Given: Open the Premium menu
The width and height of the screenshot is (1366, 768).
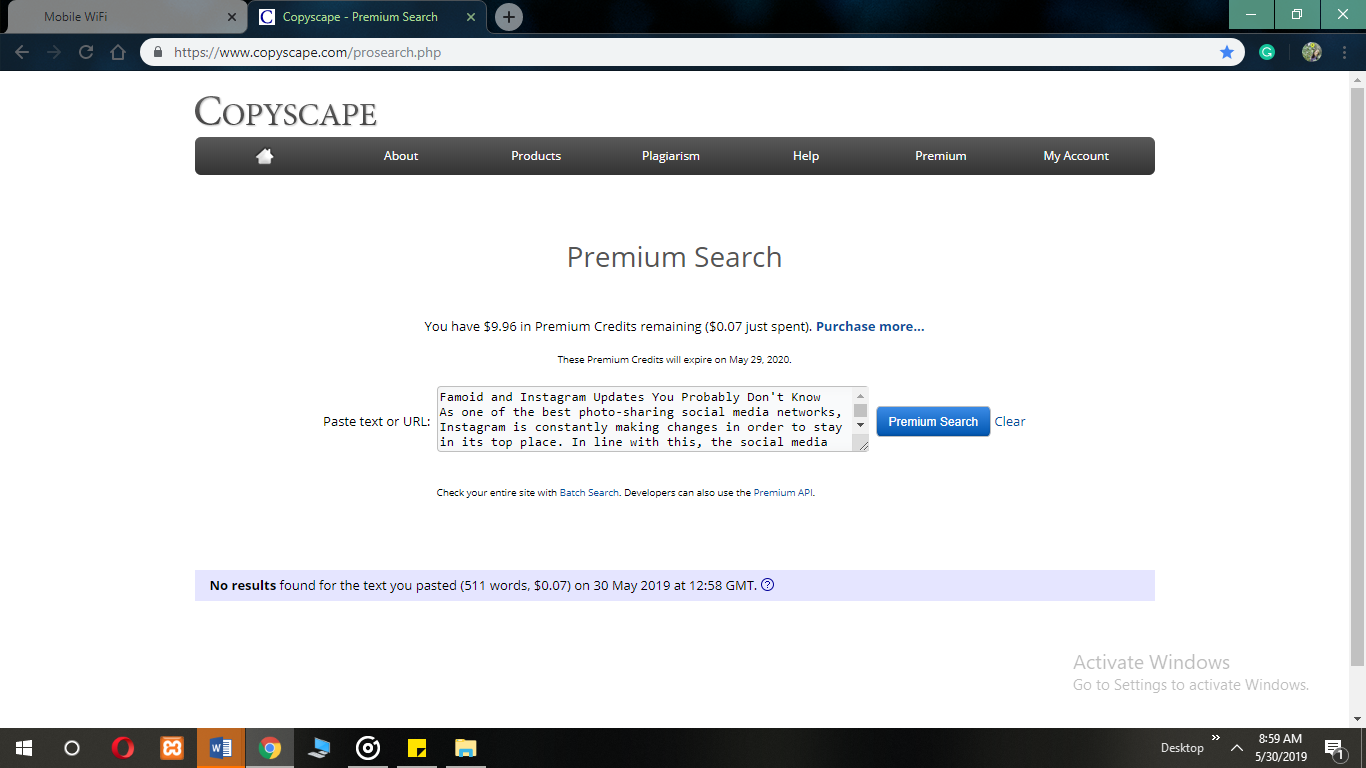Looking at the screenshot, I should pyautogui.click(x=941, y=156).
